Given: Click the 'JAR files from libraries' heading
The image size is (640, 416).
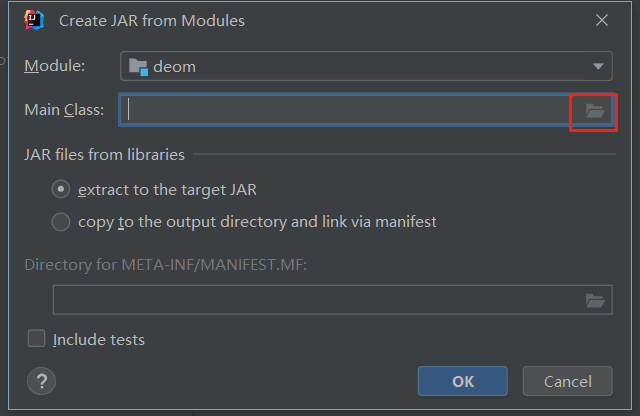Looking at the screenshot, I should pyautogui.click(x=104, y=154).
